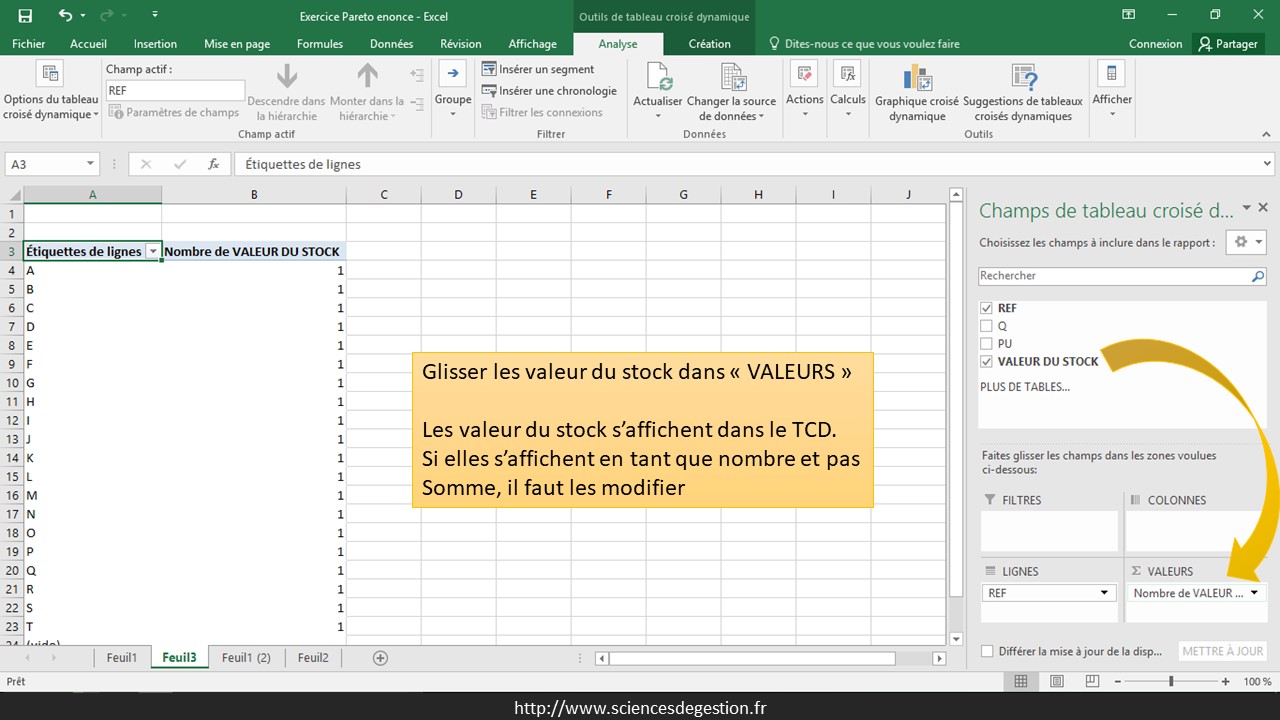This screenshot has height=720, width=1280.
Task: Click the Partager button
Action: tap(1228, 44)
